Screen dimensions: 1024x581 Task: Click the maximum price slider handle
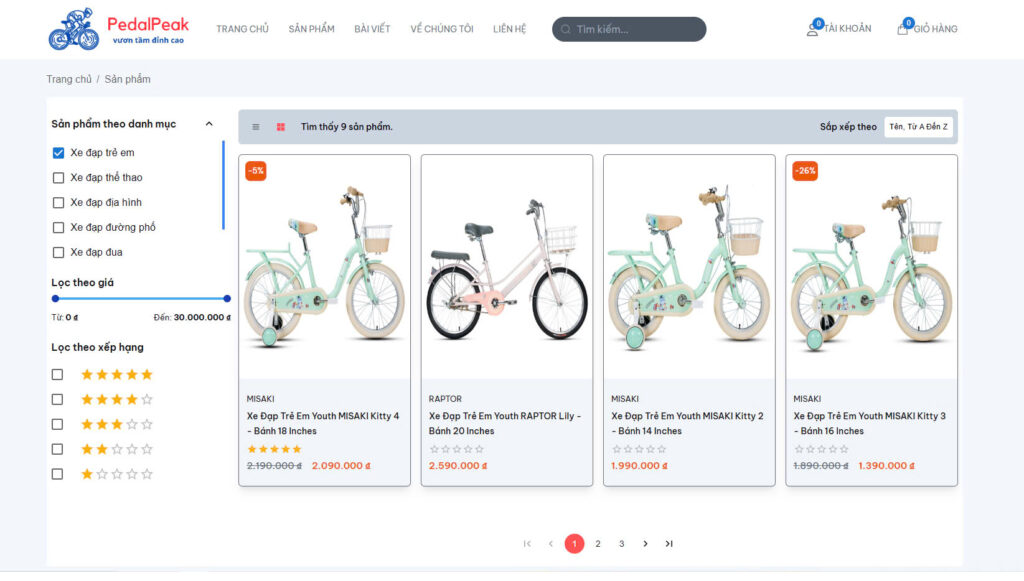click(227, 299)
